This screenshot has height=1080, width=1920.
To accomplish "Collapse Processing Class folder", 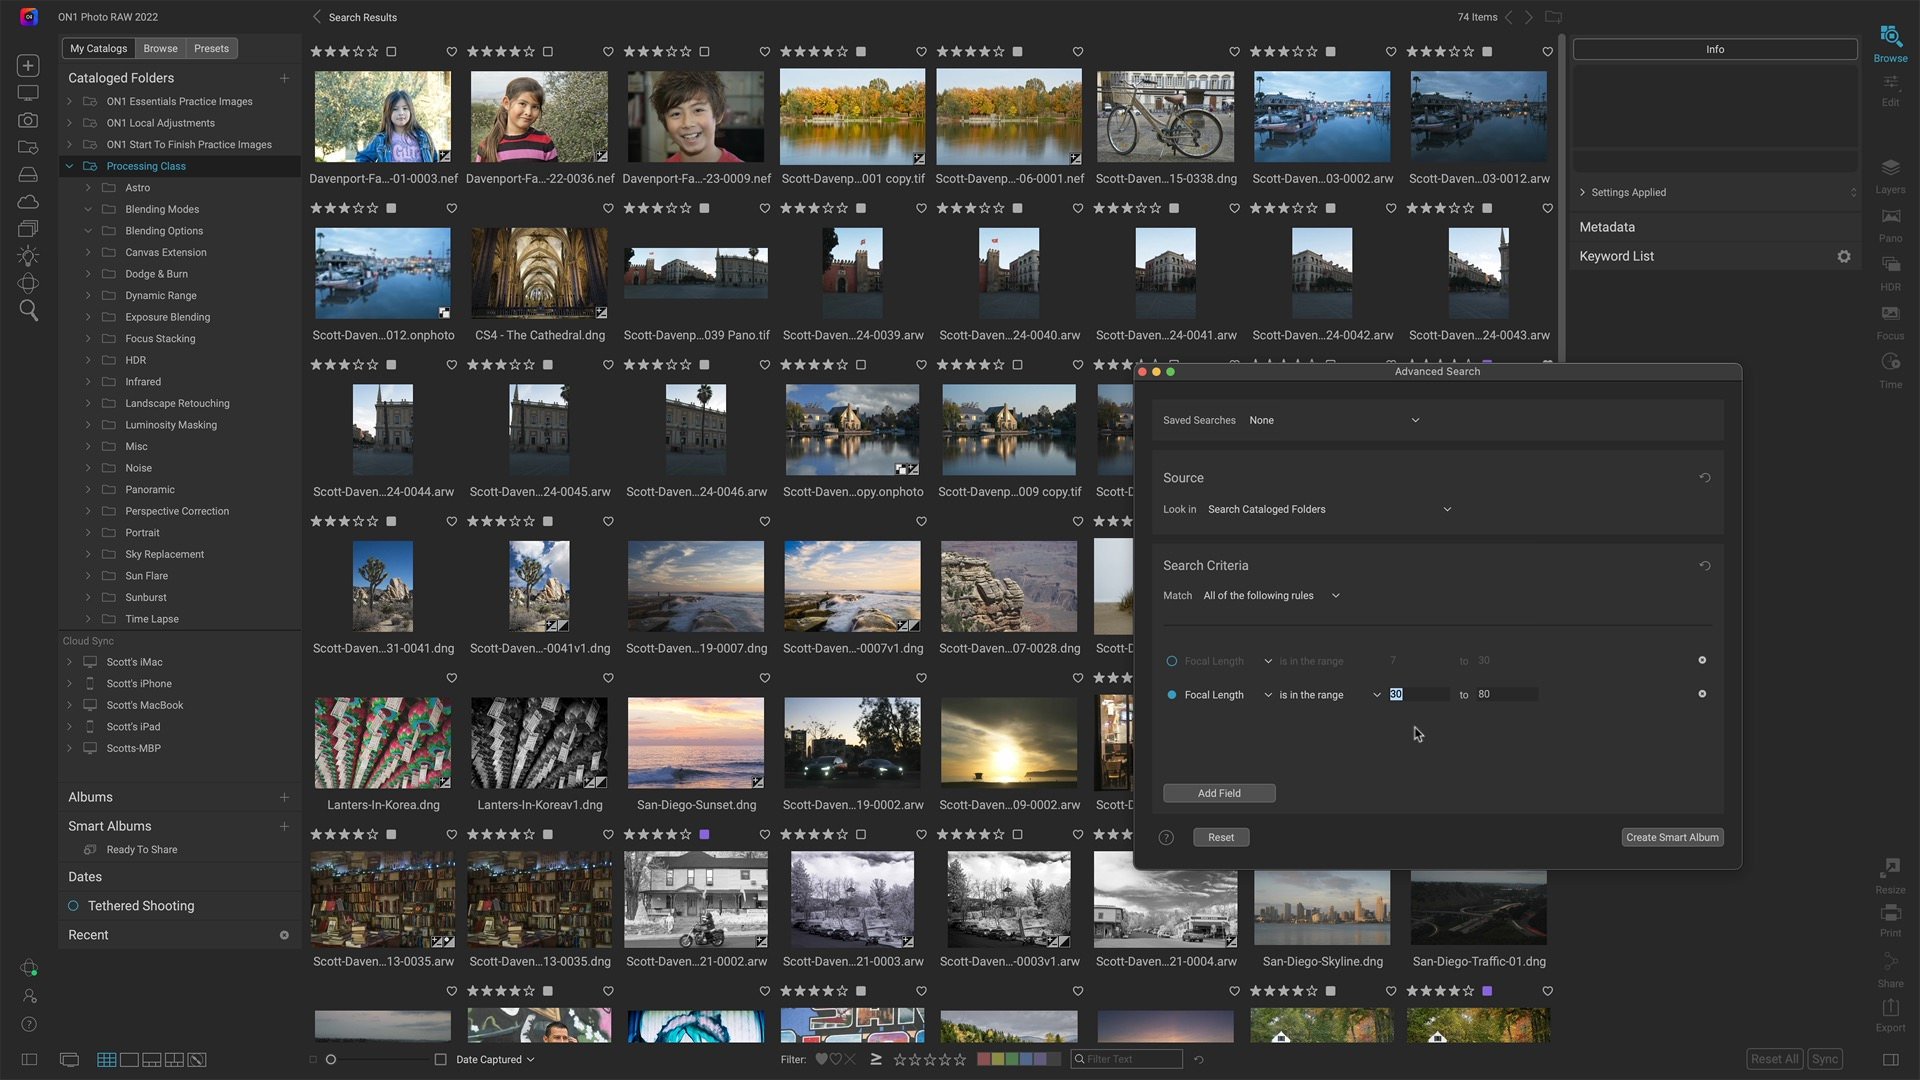I will (69, 166).
